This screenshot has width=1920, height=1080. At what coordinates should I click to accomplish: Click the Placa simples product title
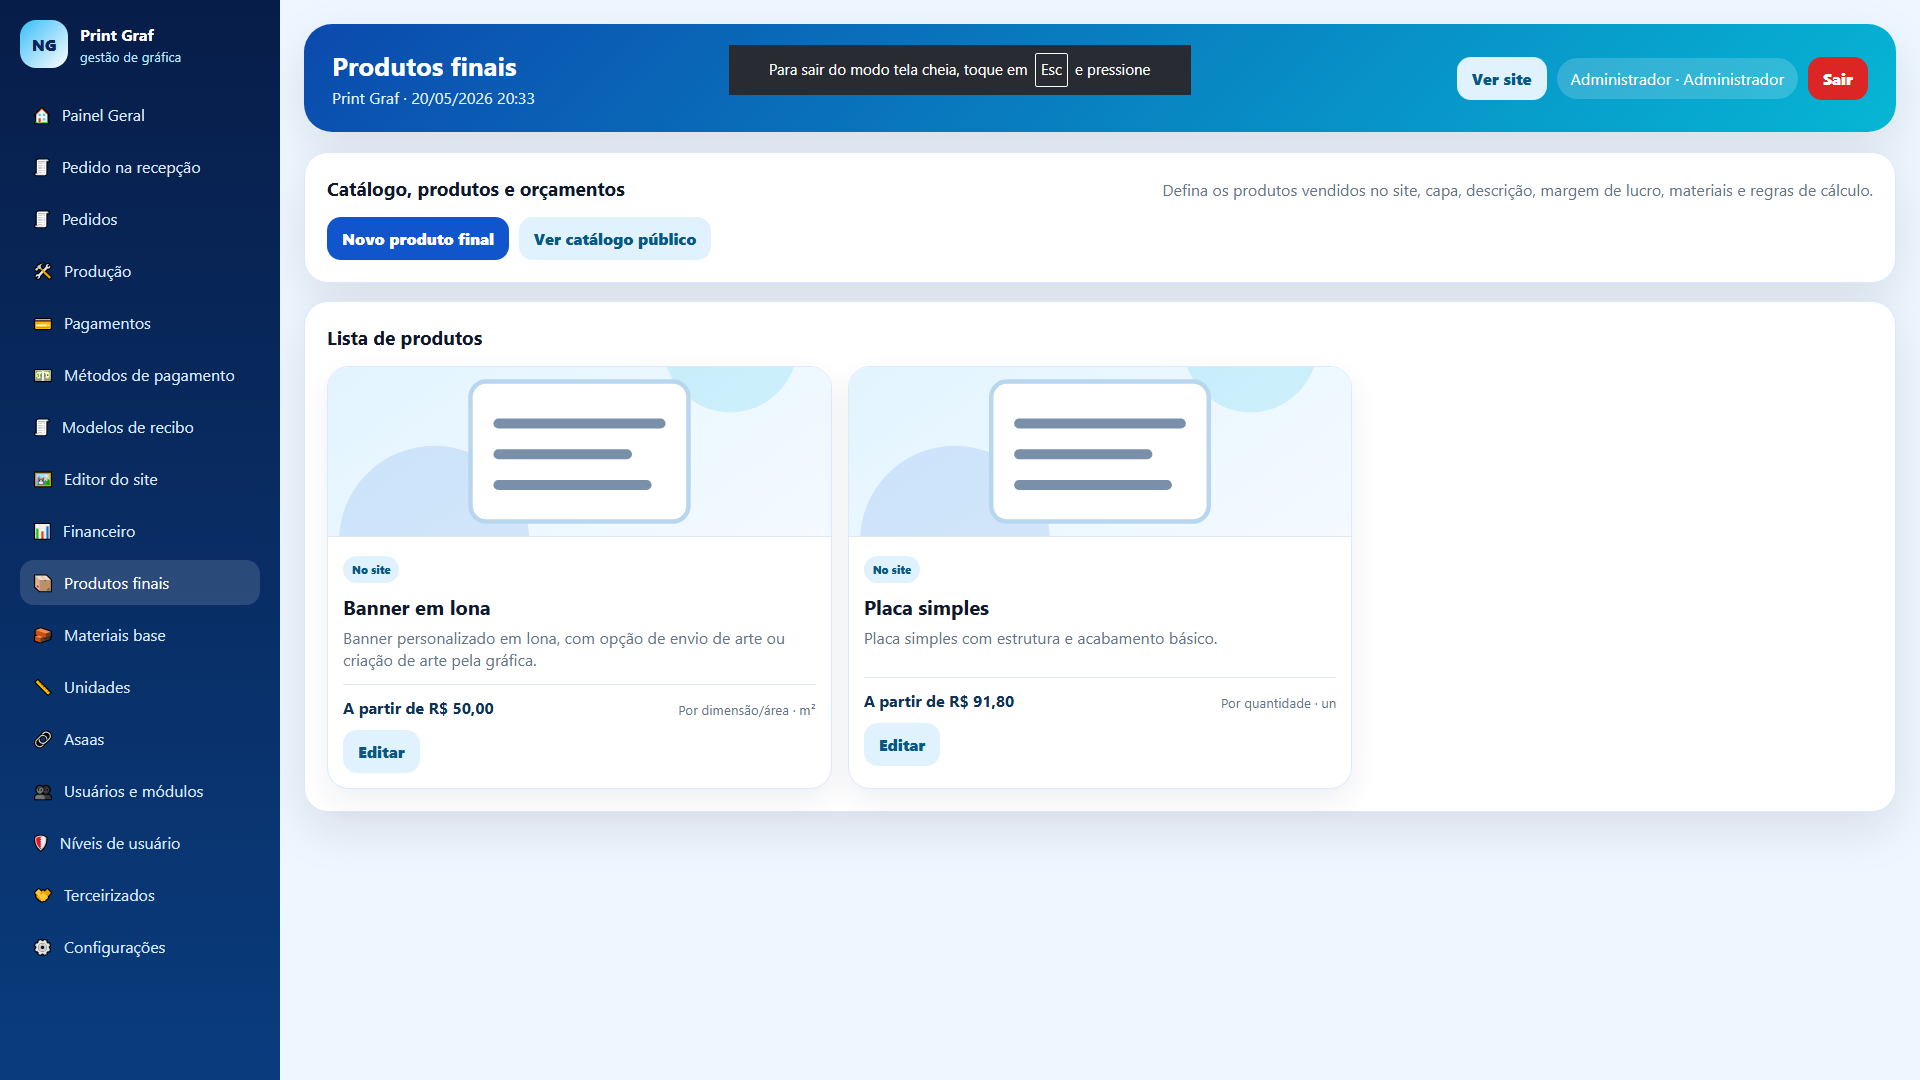coord(926,608)
